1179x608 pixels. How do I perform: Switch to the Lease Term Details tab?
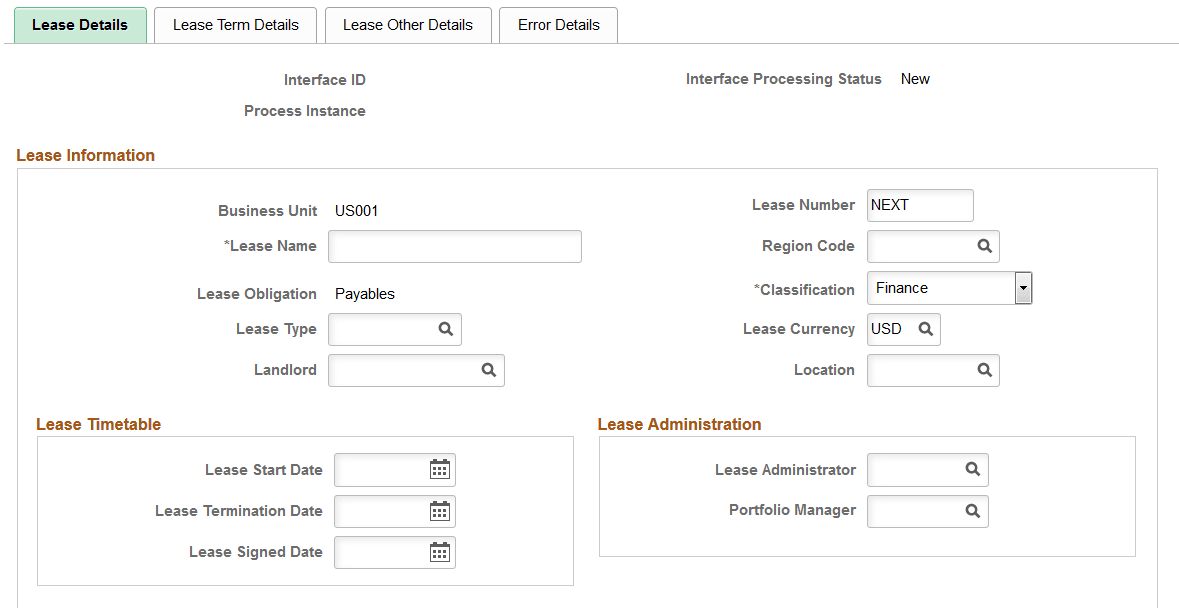(235, 24)
